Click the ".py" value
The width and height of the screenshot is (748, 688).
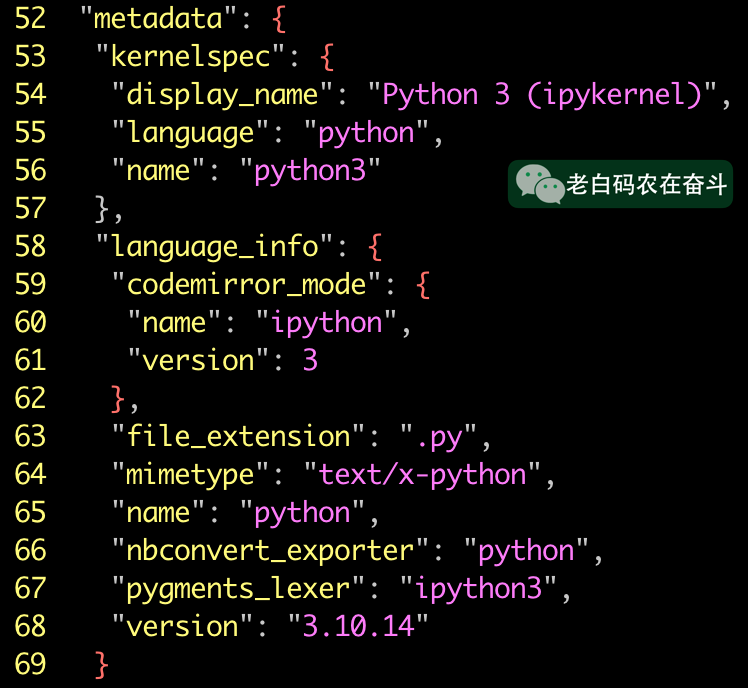(x=438, y=438)
